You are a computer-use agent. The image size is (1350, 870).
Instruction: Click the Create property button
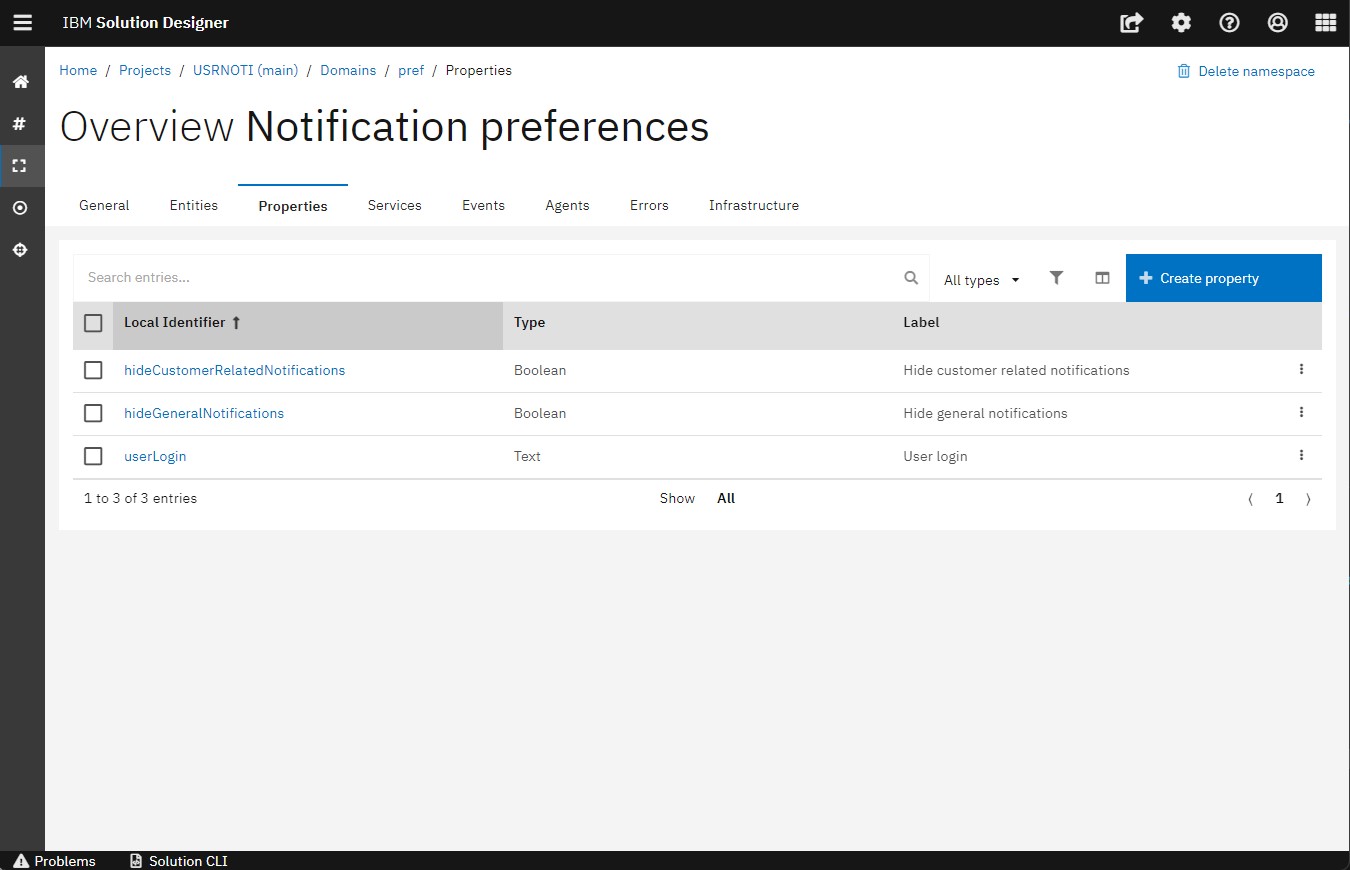1223,278
